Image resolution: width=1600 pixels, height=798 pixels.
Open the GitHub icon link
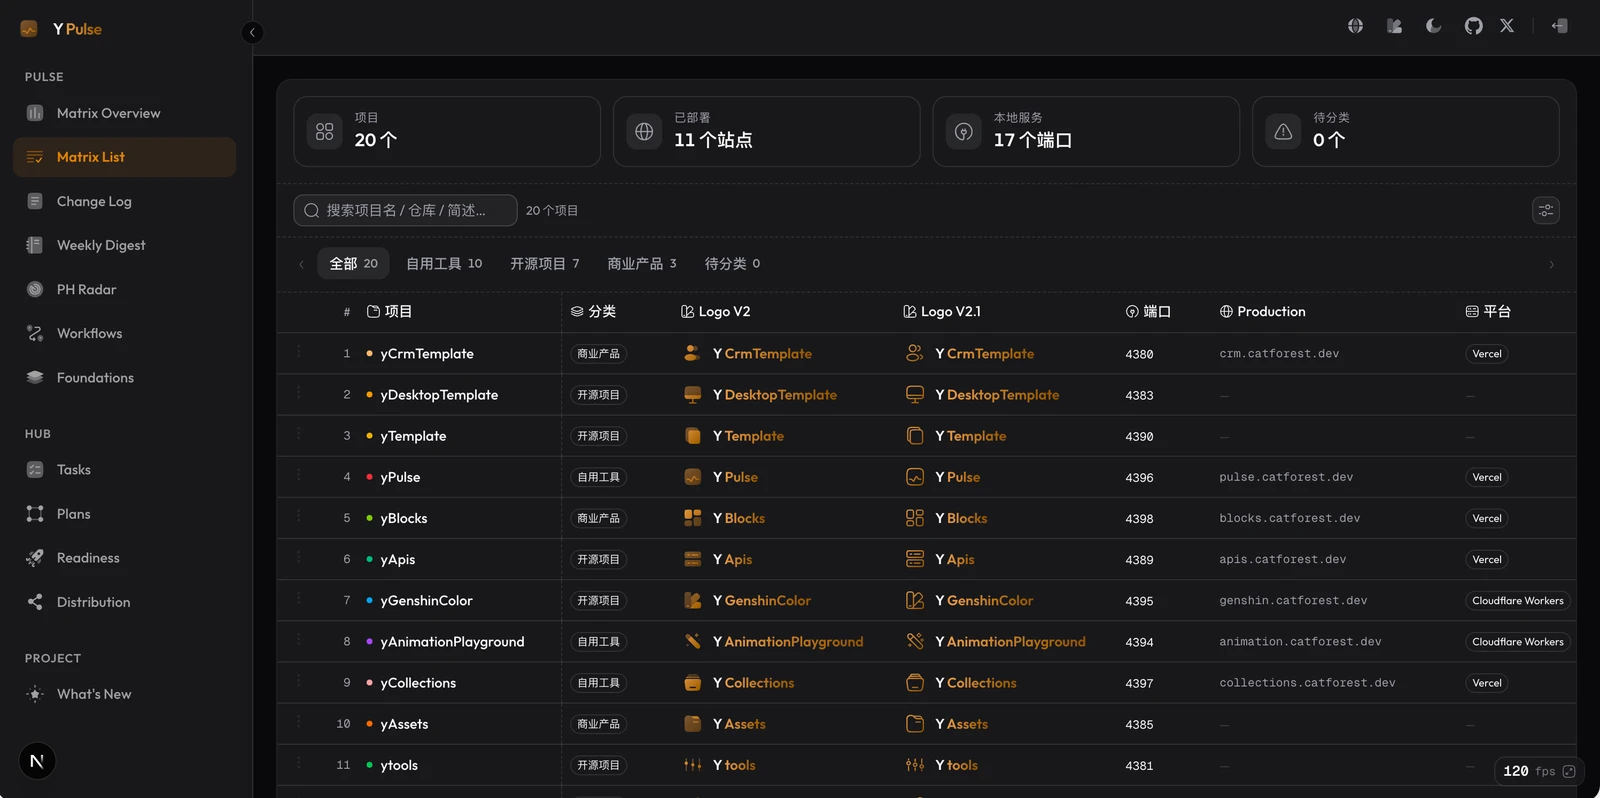click(1473, 26)
